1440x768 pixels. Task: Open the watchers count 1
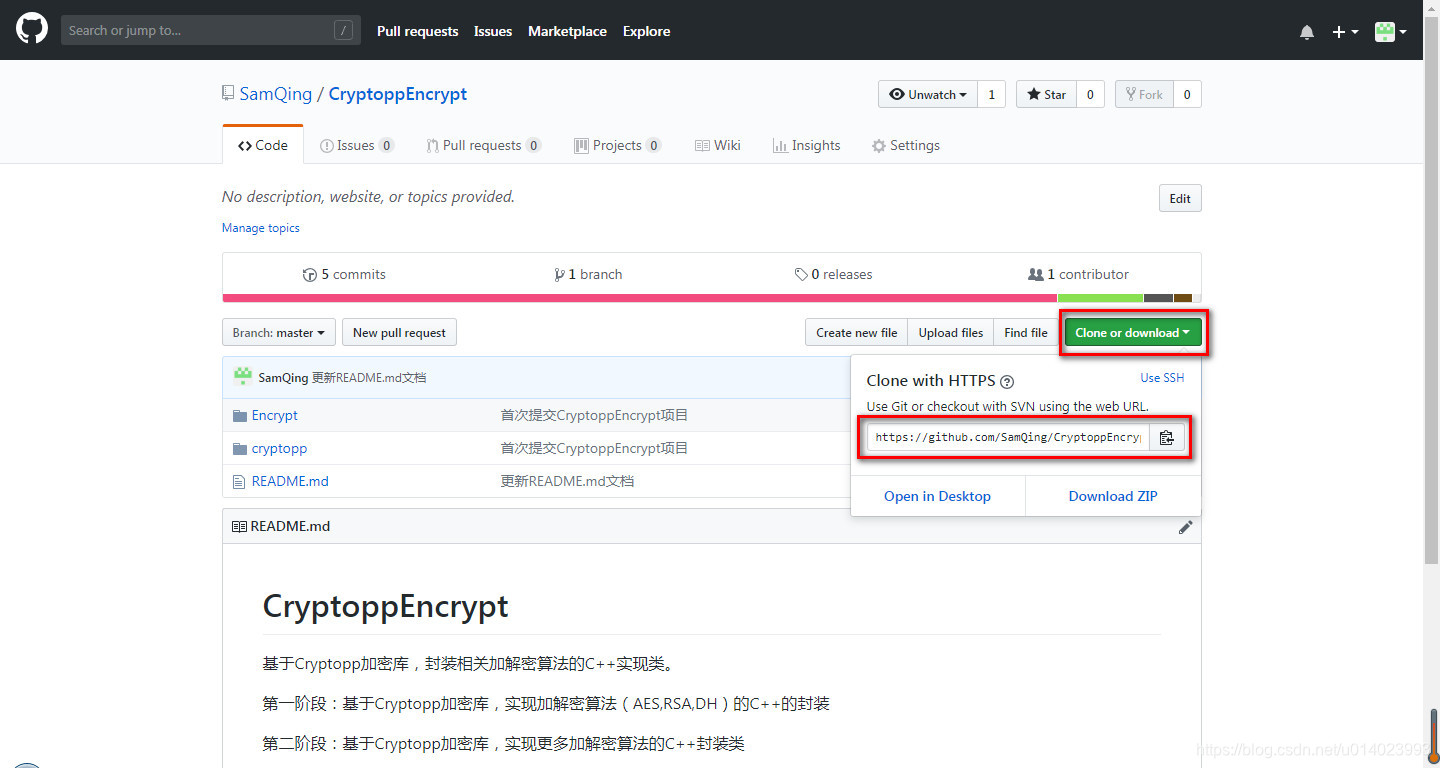click(x=991, y=94)
